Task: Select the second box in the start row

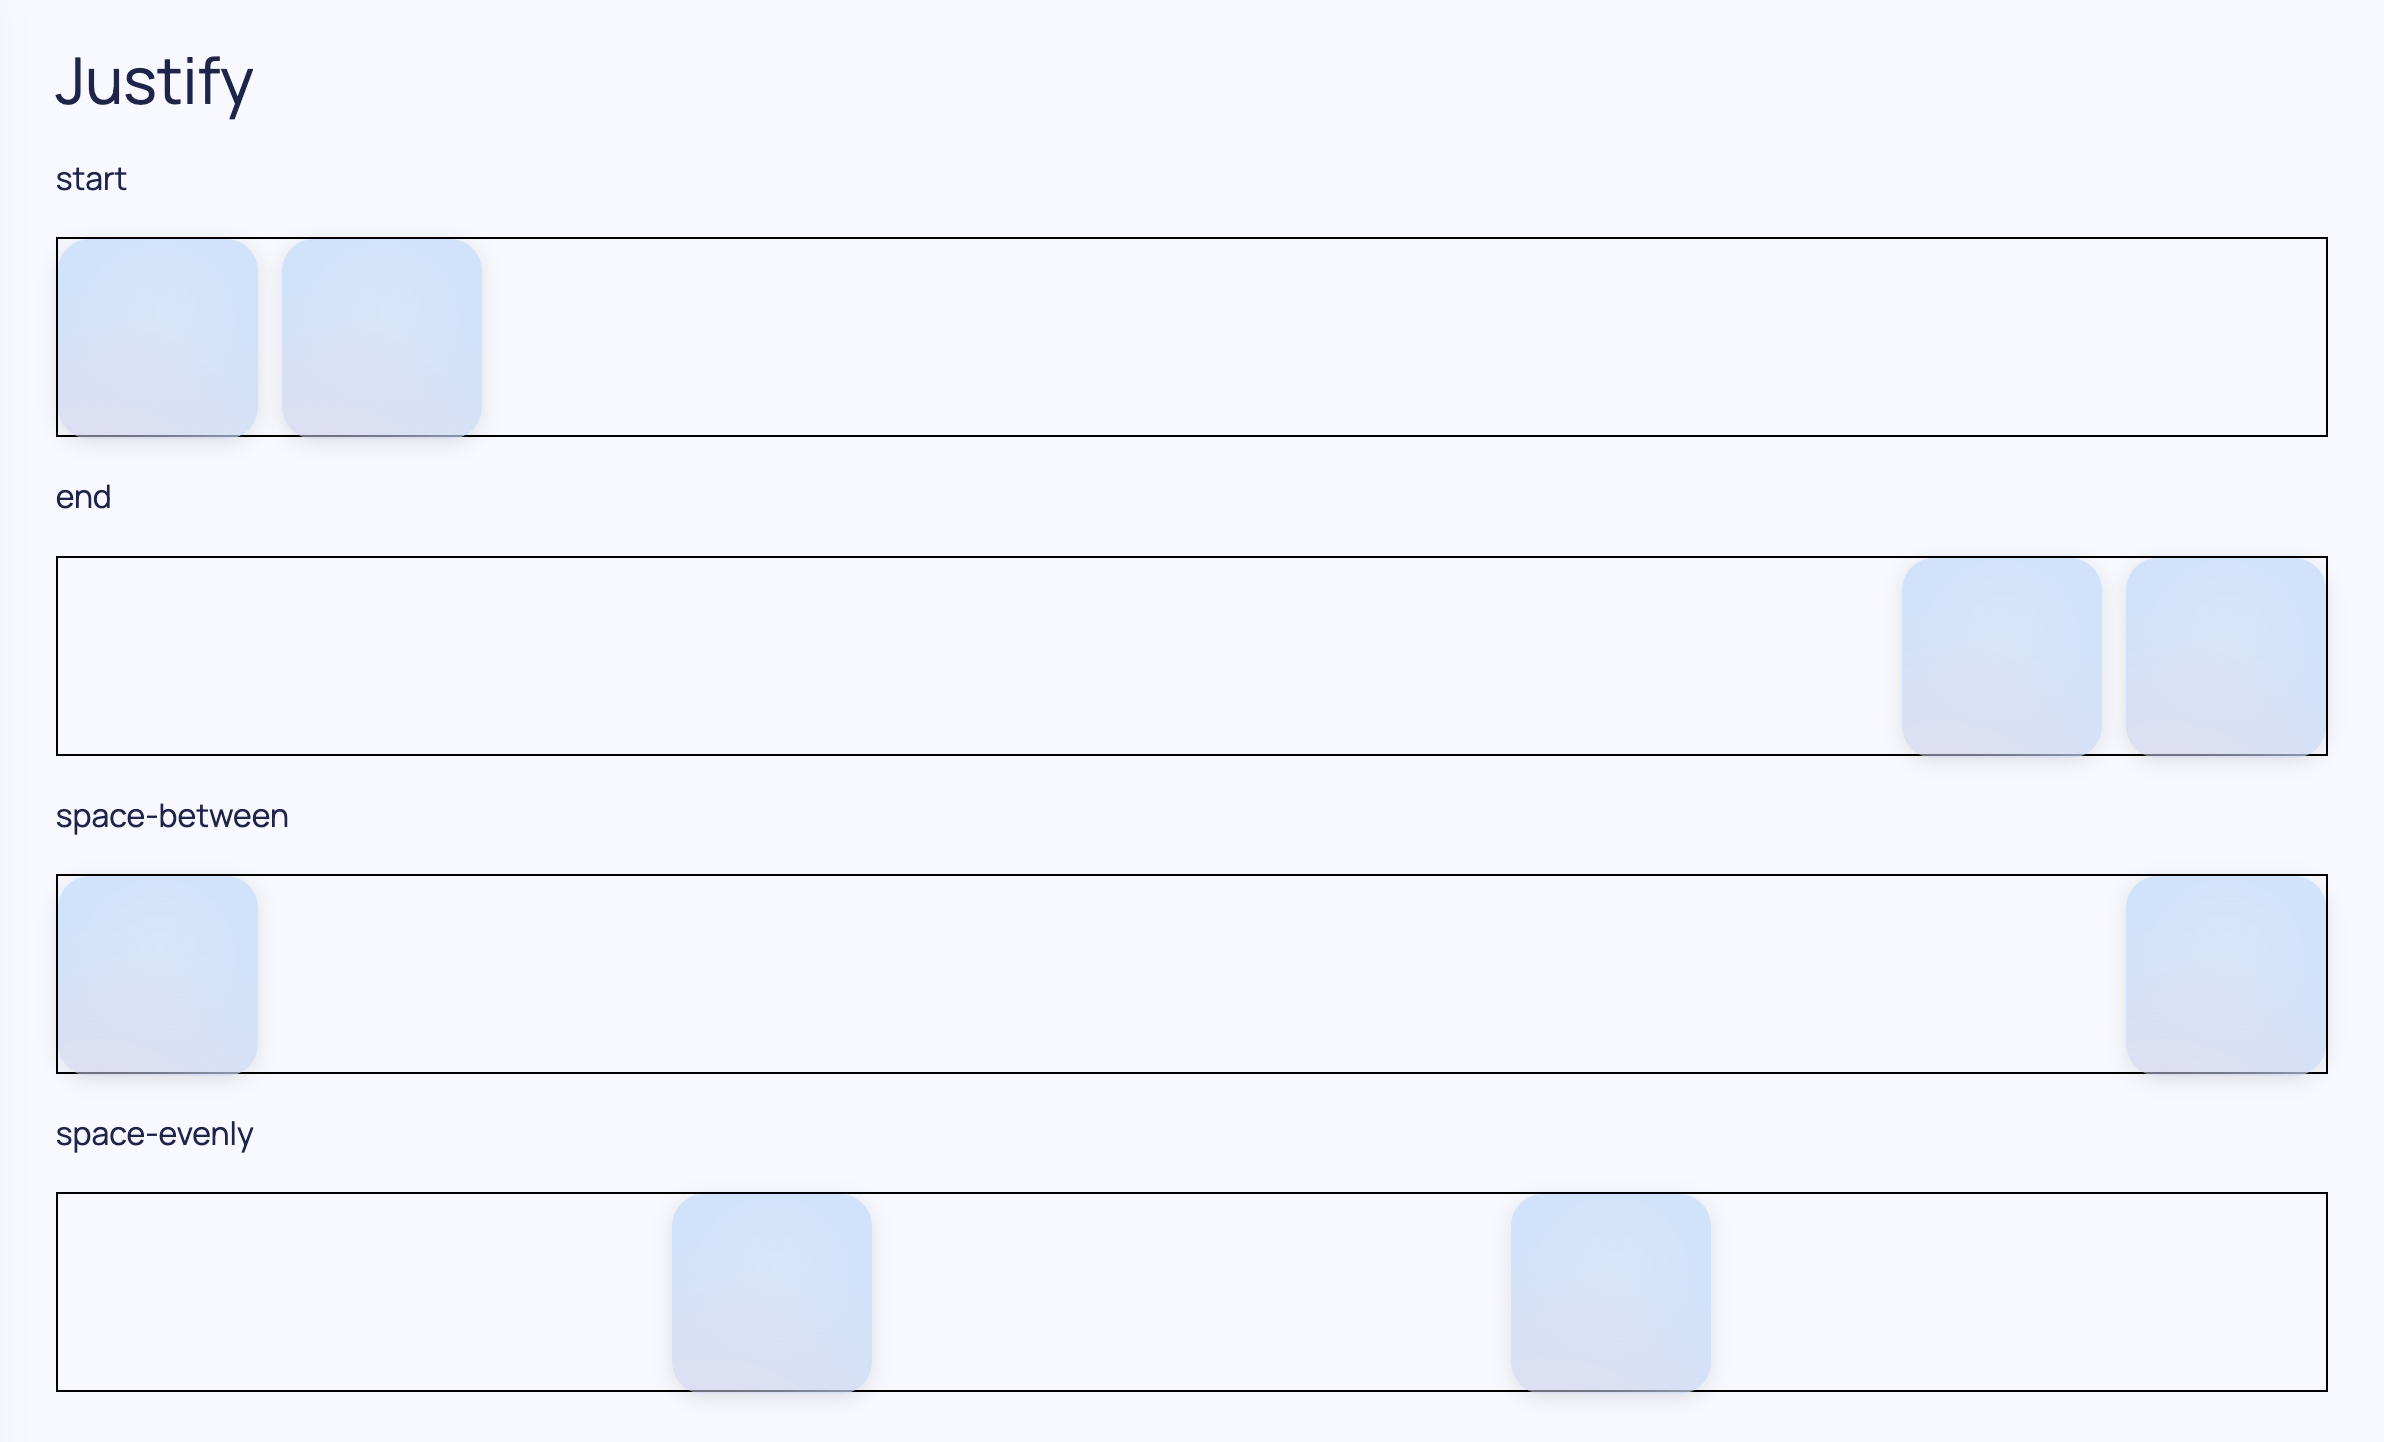Action: 382,337
